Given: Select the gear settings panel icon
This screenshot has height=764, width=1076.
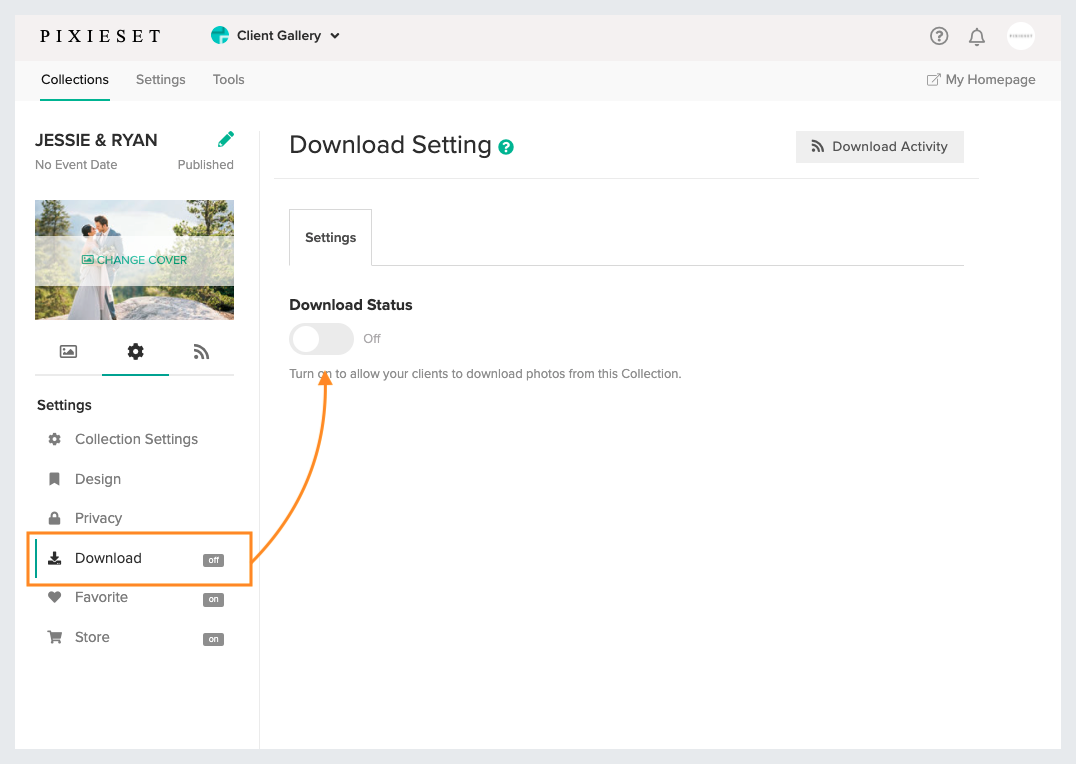Looking at the screenshot, I should 135,351.
